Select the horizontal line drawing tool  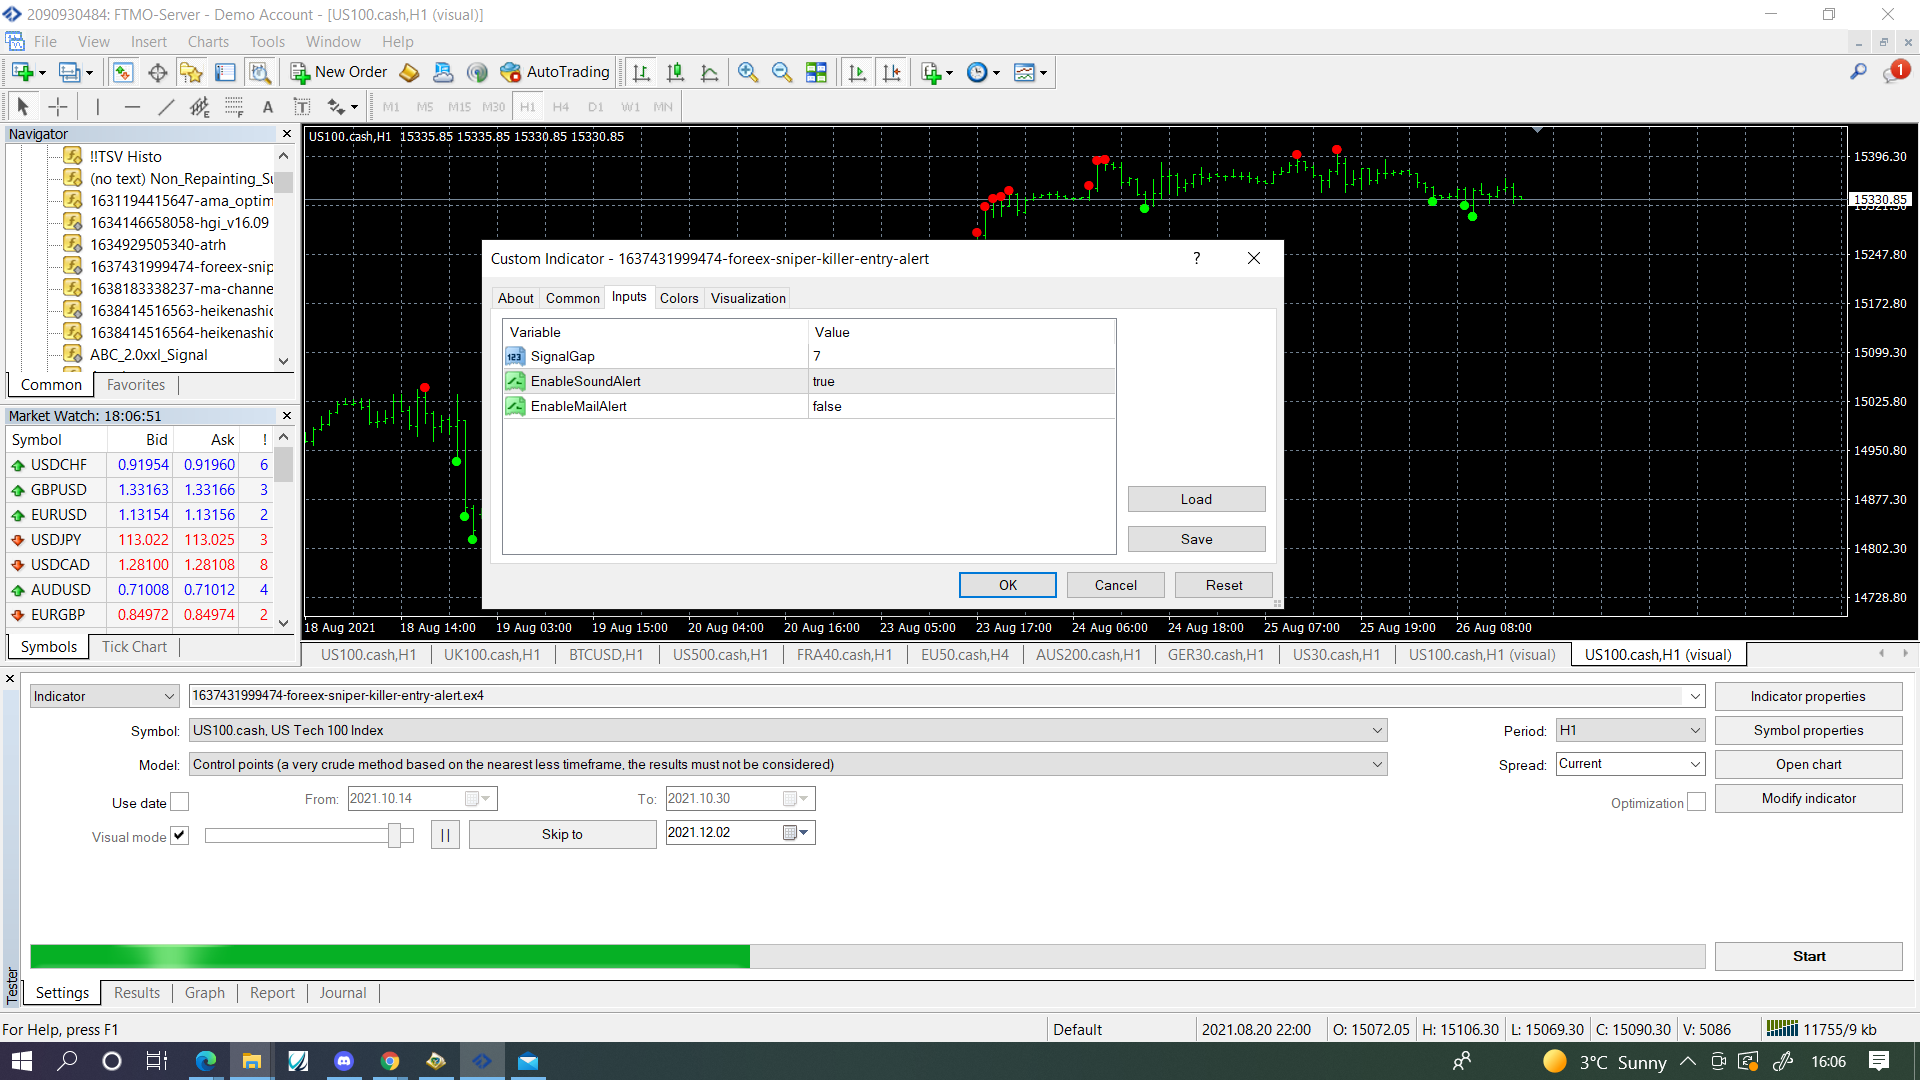132,106
